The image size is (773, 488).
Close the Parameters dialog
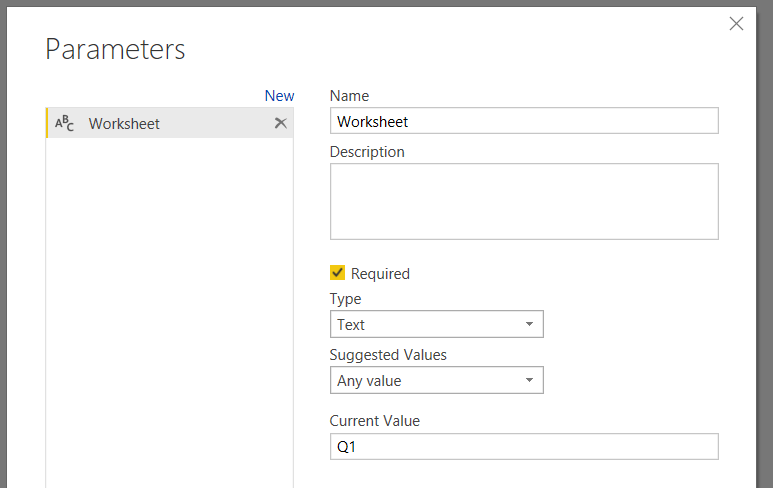click(737, 24)
